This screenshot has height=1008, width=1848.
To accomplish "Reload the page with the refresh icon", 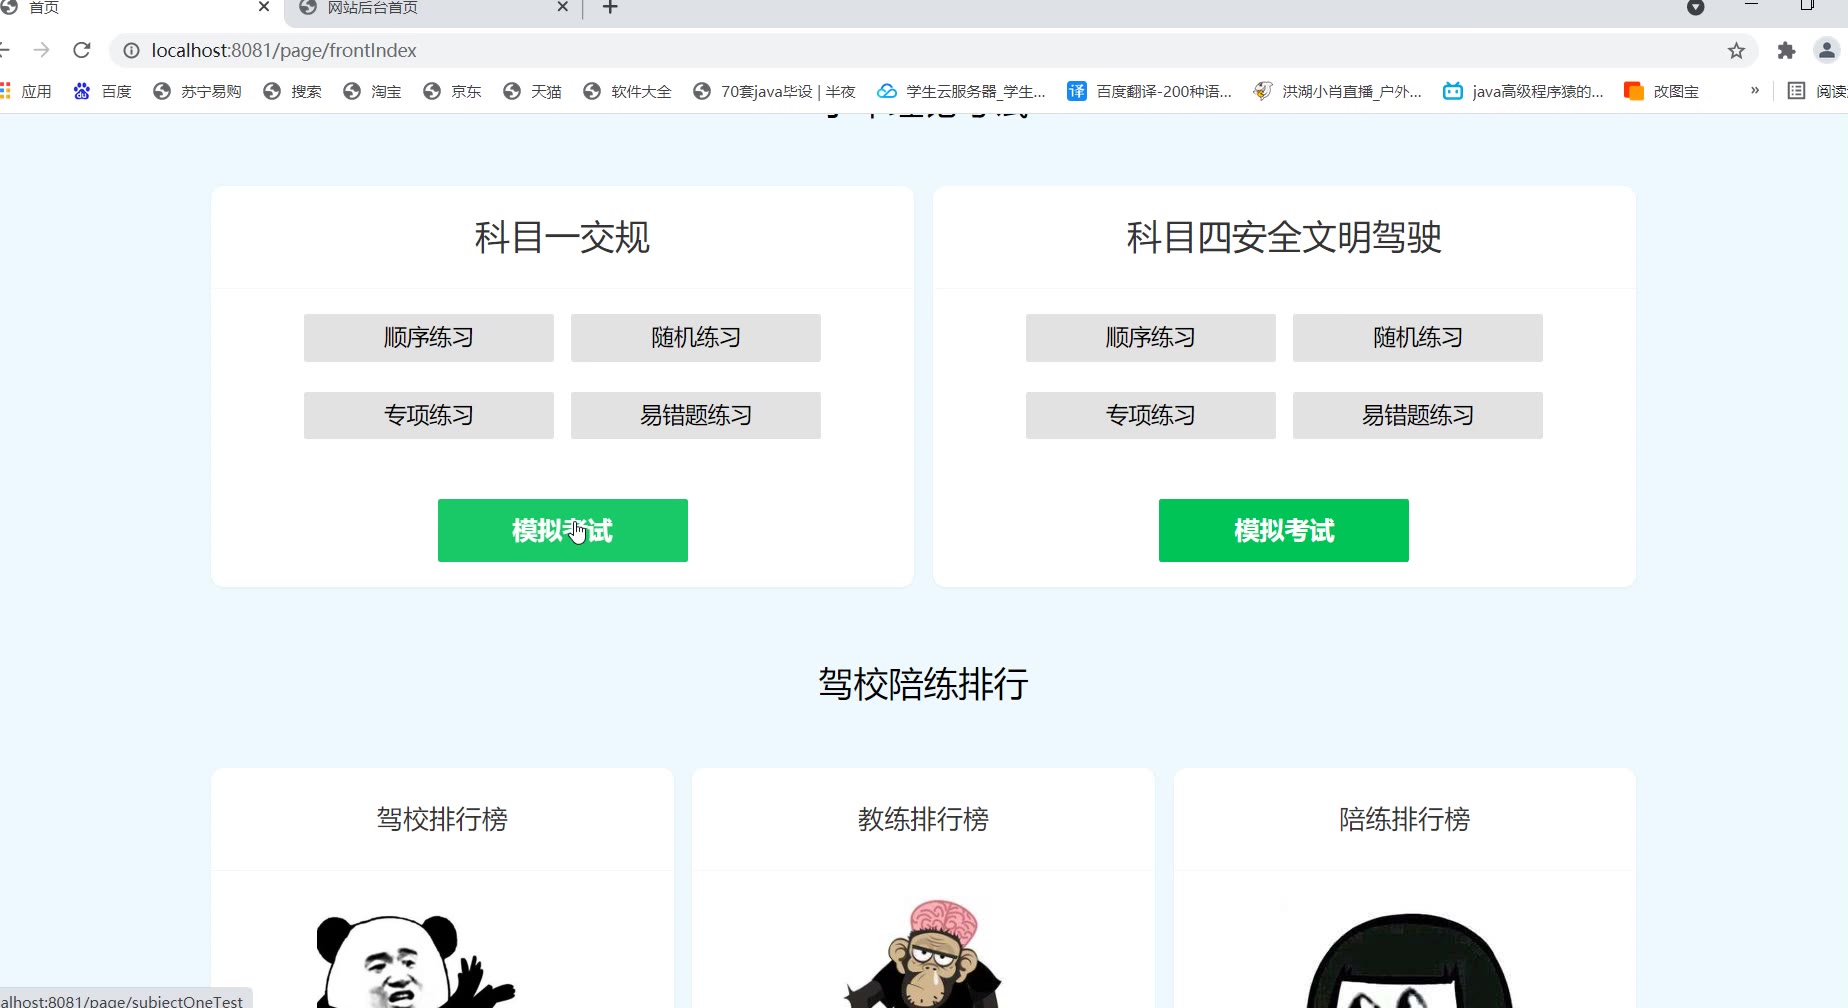I will point(82,50).
